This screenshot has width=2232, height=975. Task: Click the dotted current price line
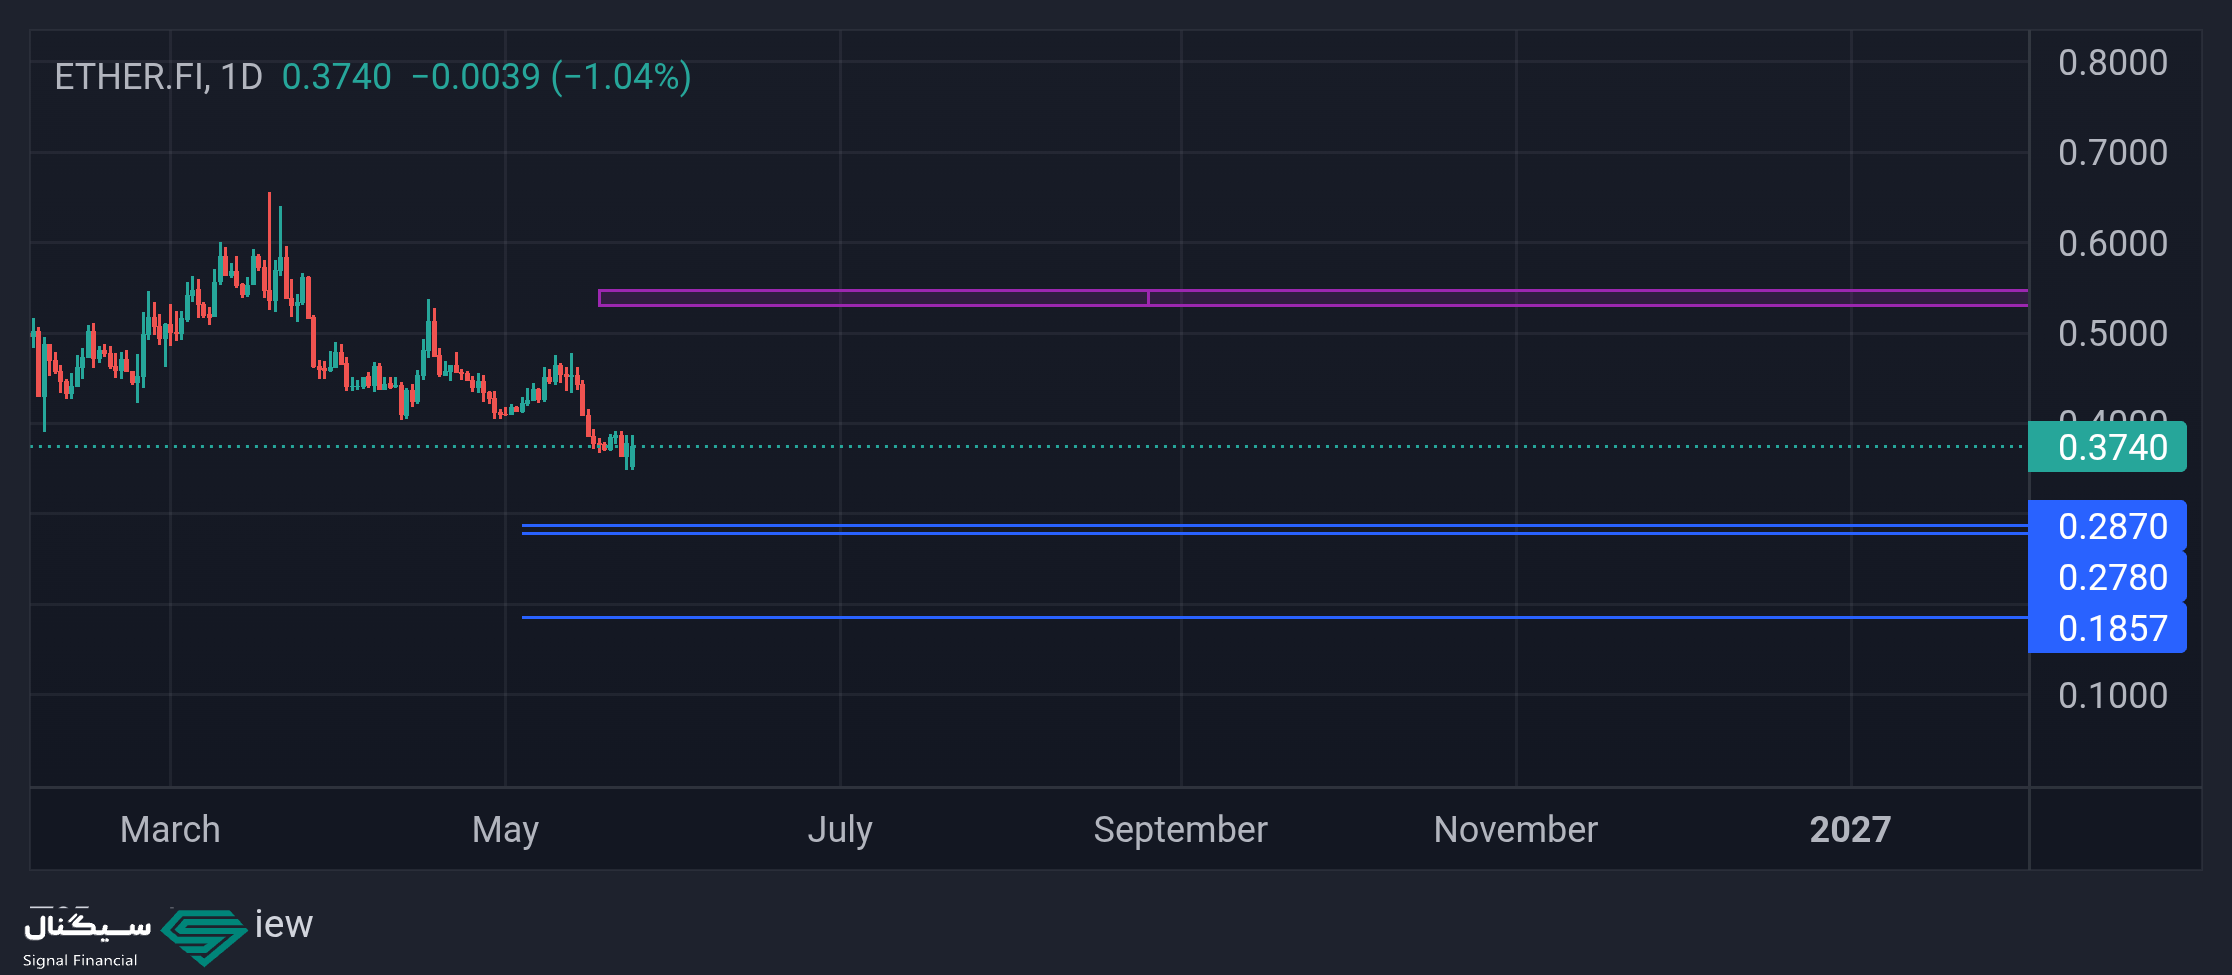(1029, 446)
